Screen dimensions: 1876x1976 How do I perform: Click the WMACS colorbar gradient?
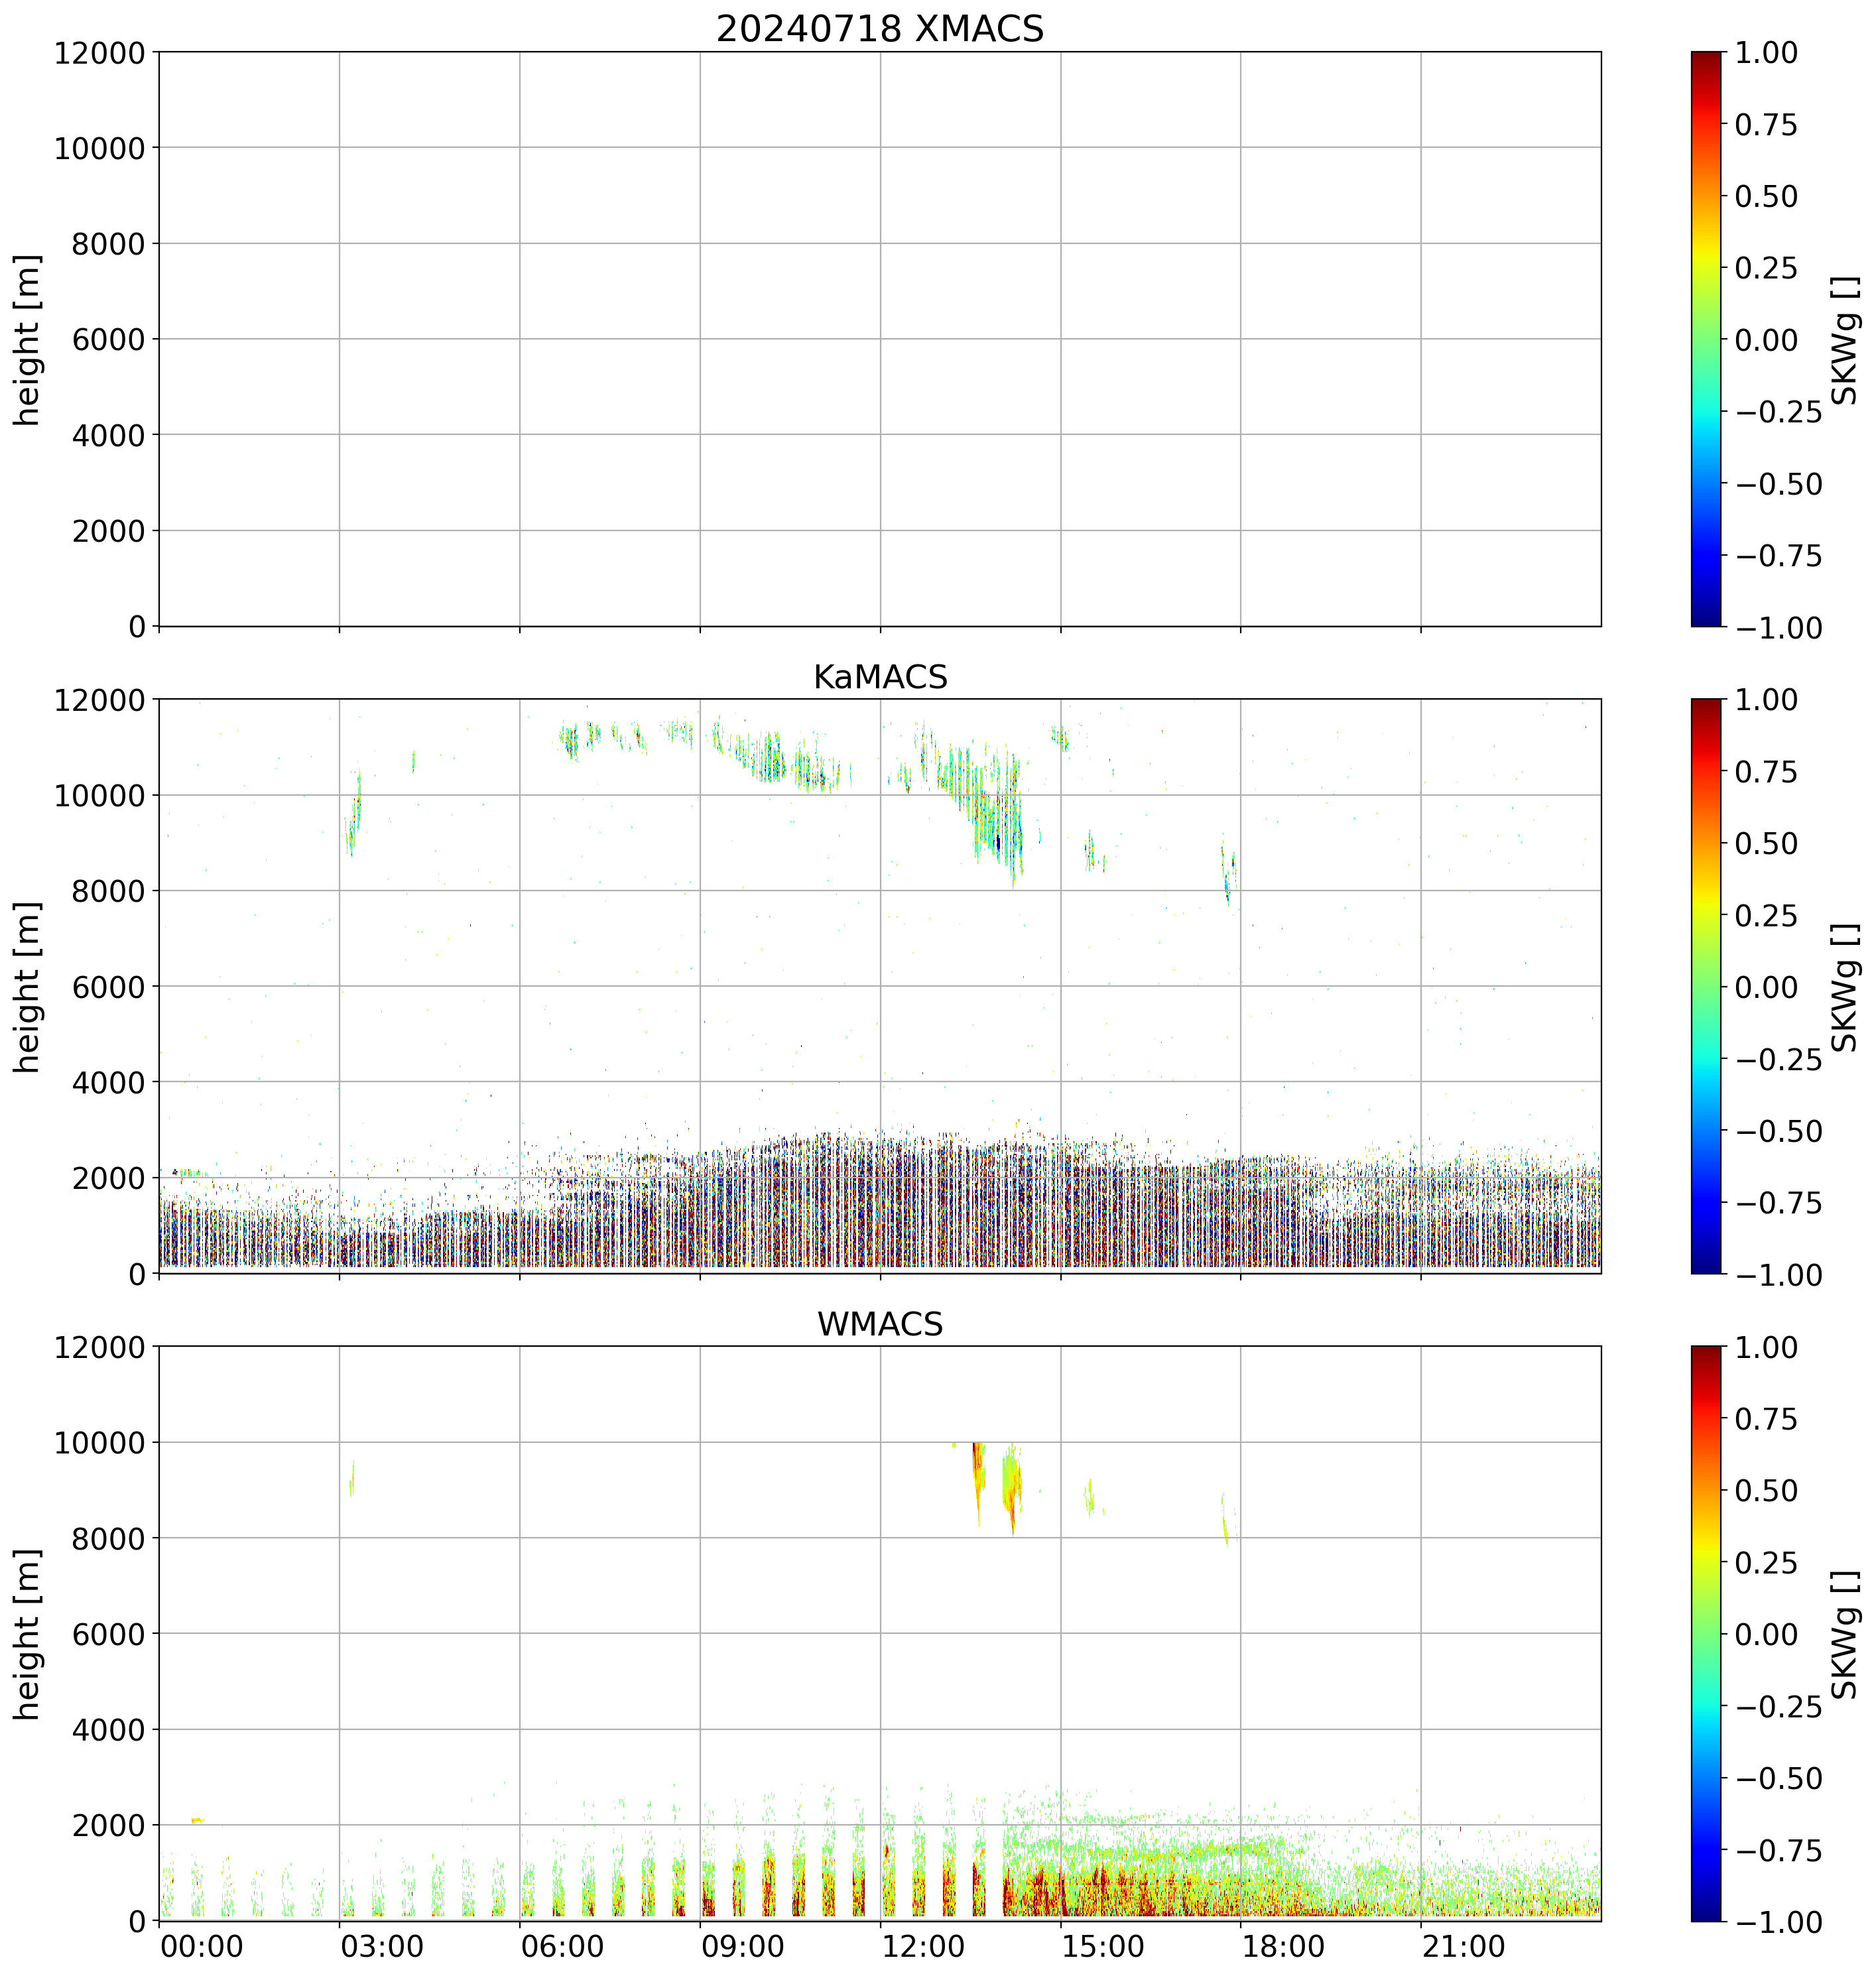[x=1706, y=1633]
